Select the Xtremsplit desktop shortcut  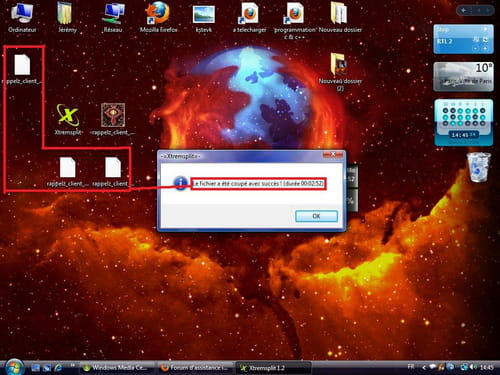68,119
